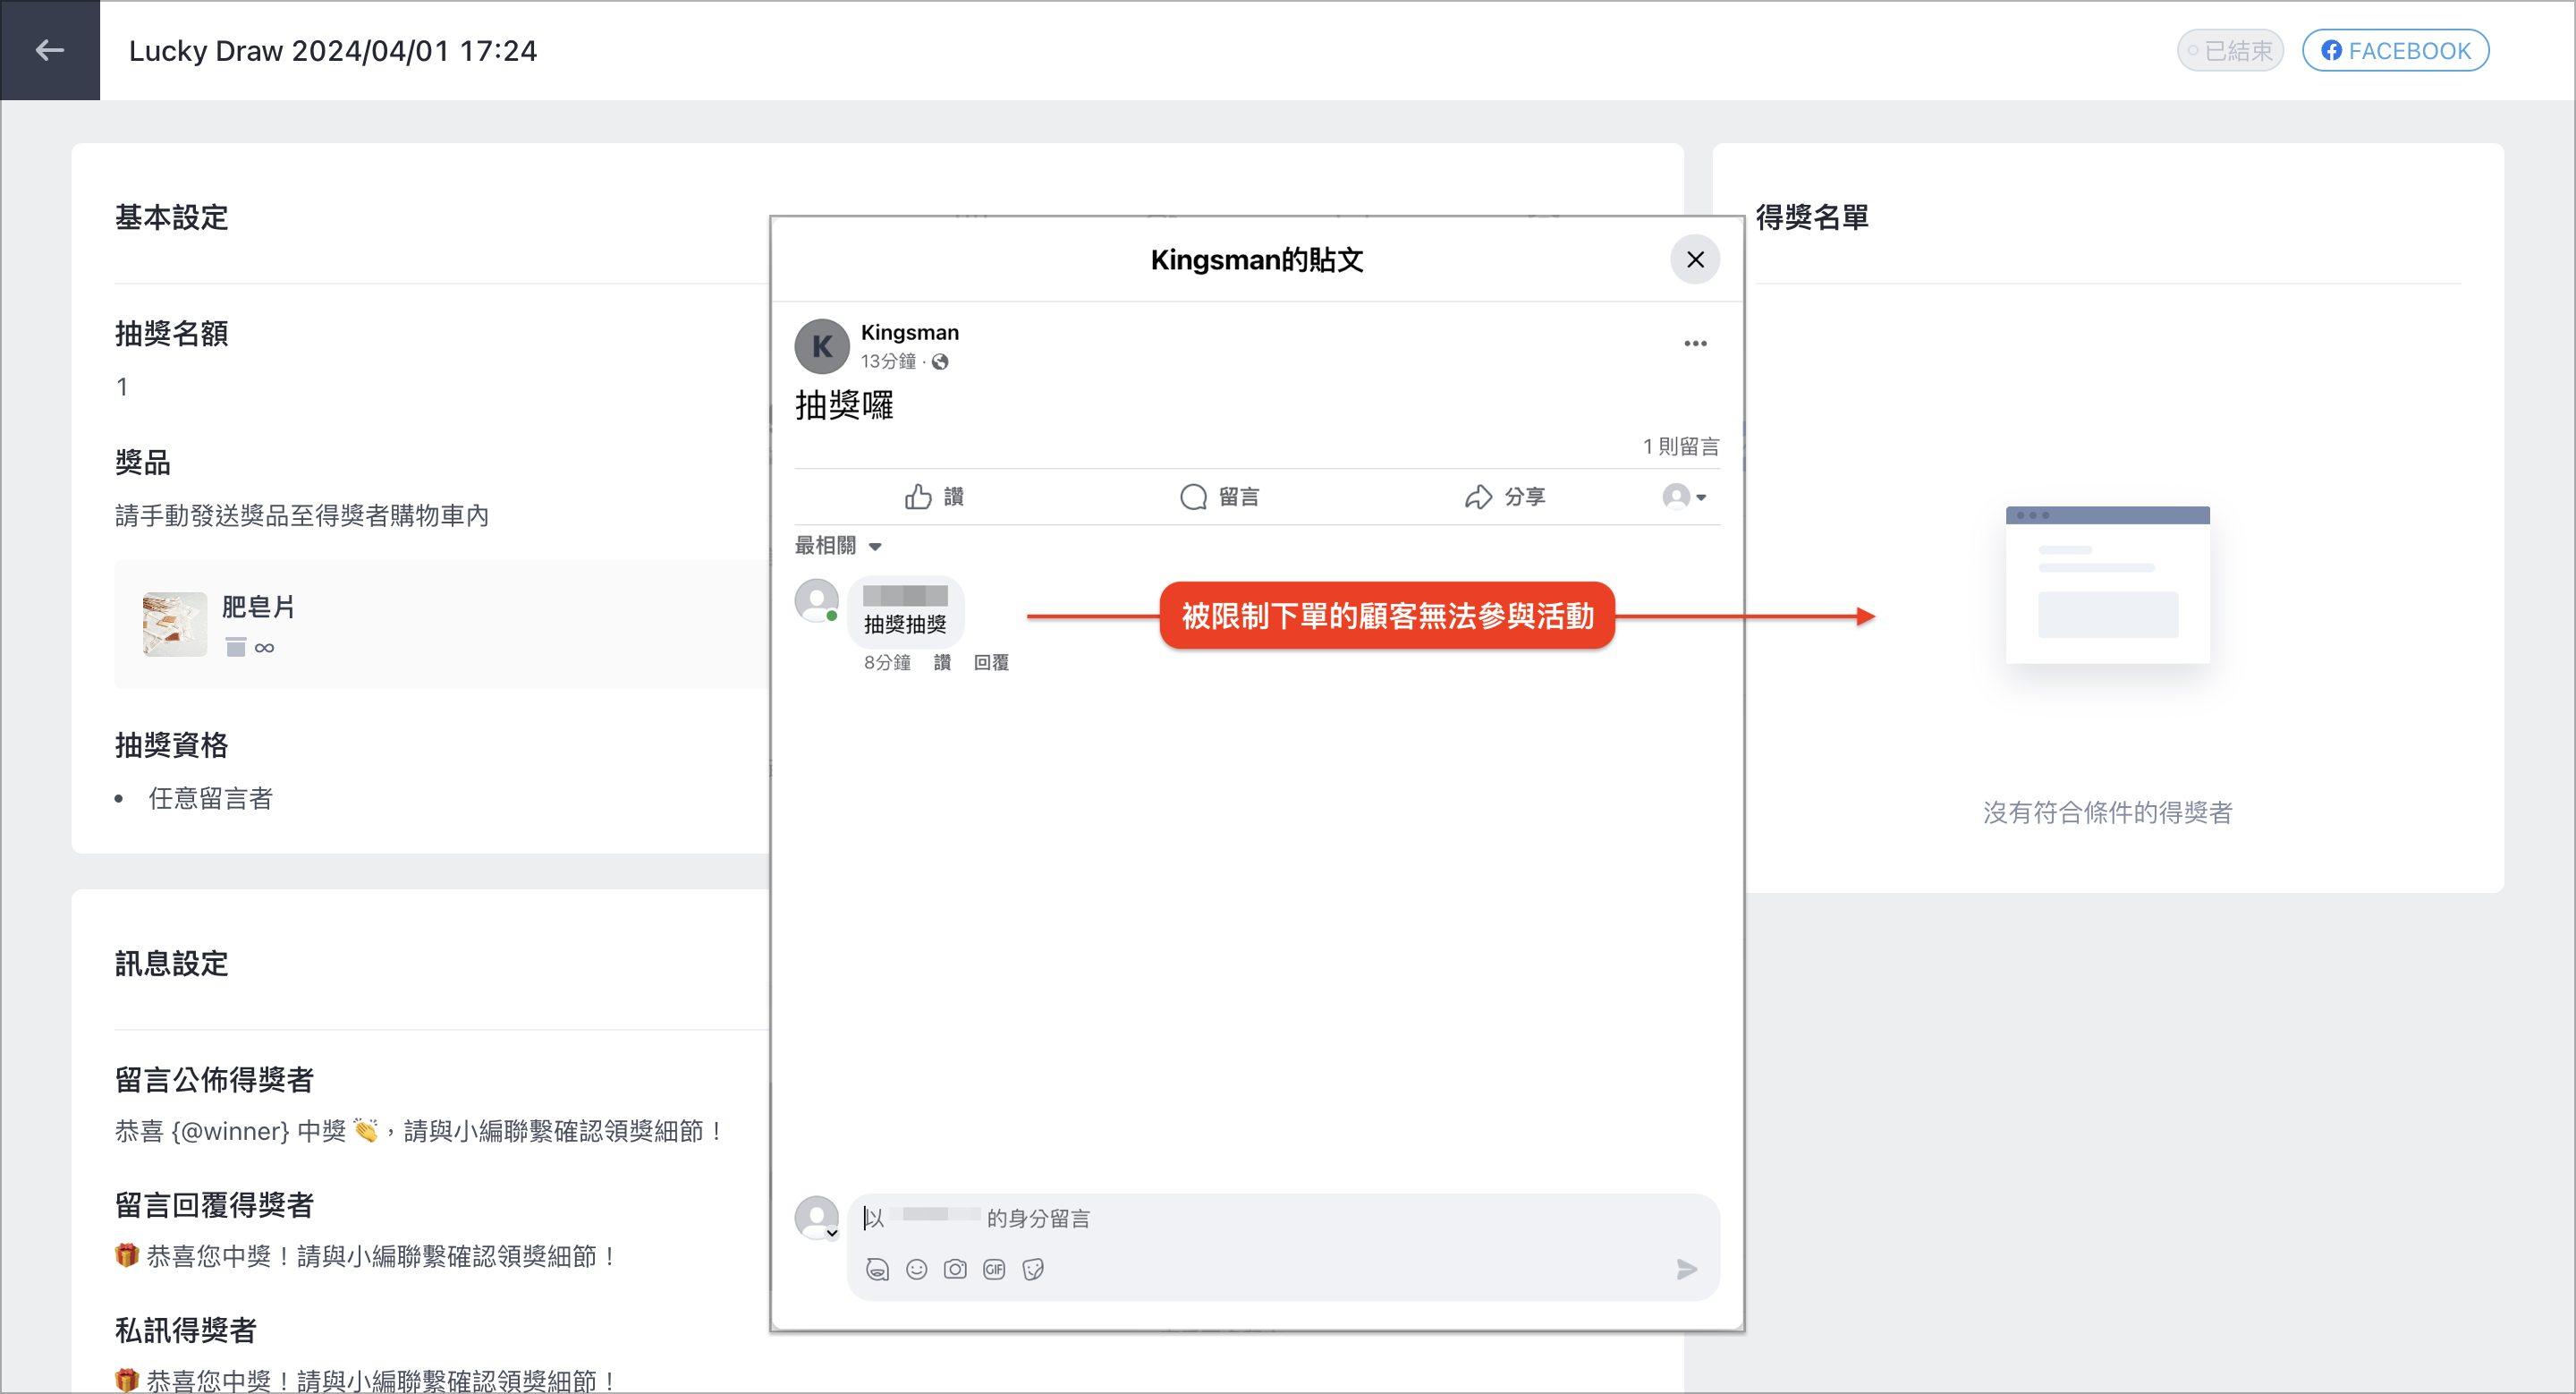Image resolution: width=2576 pixels, height=1394 pixels.
Task: Open the identity switcher dropdown beside 分享
Action: (x=1684, y=497)
